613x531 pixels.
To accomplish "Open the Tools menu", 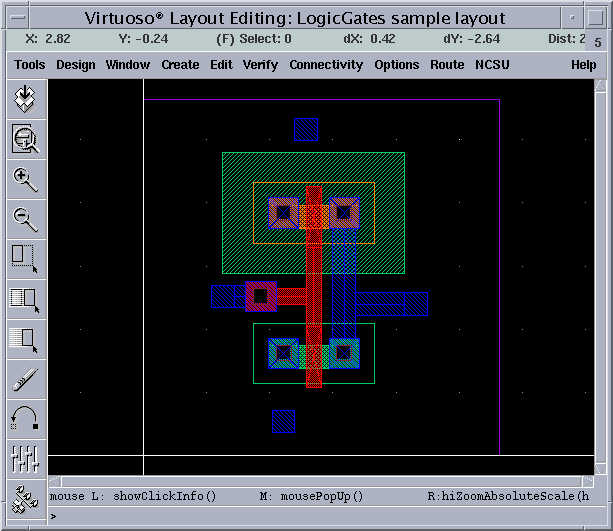I will [x=30, y=65].
